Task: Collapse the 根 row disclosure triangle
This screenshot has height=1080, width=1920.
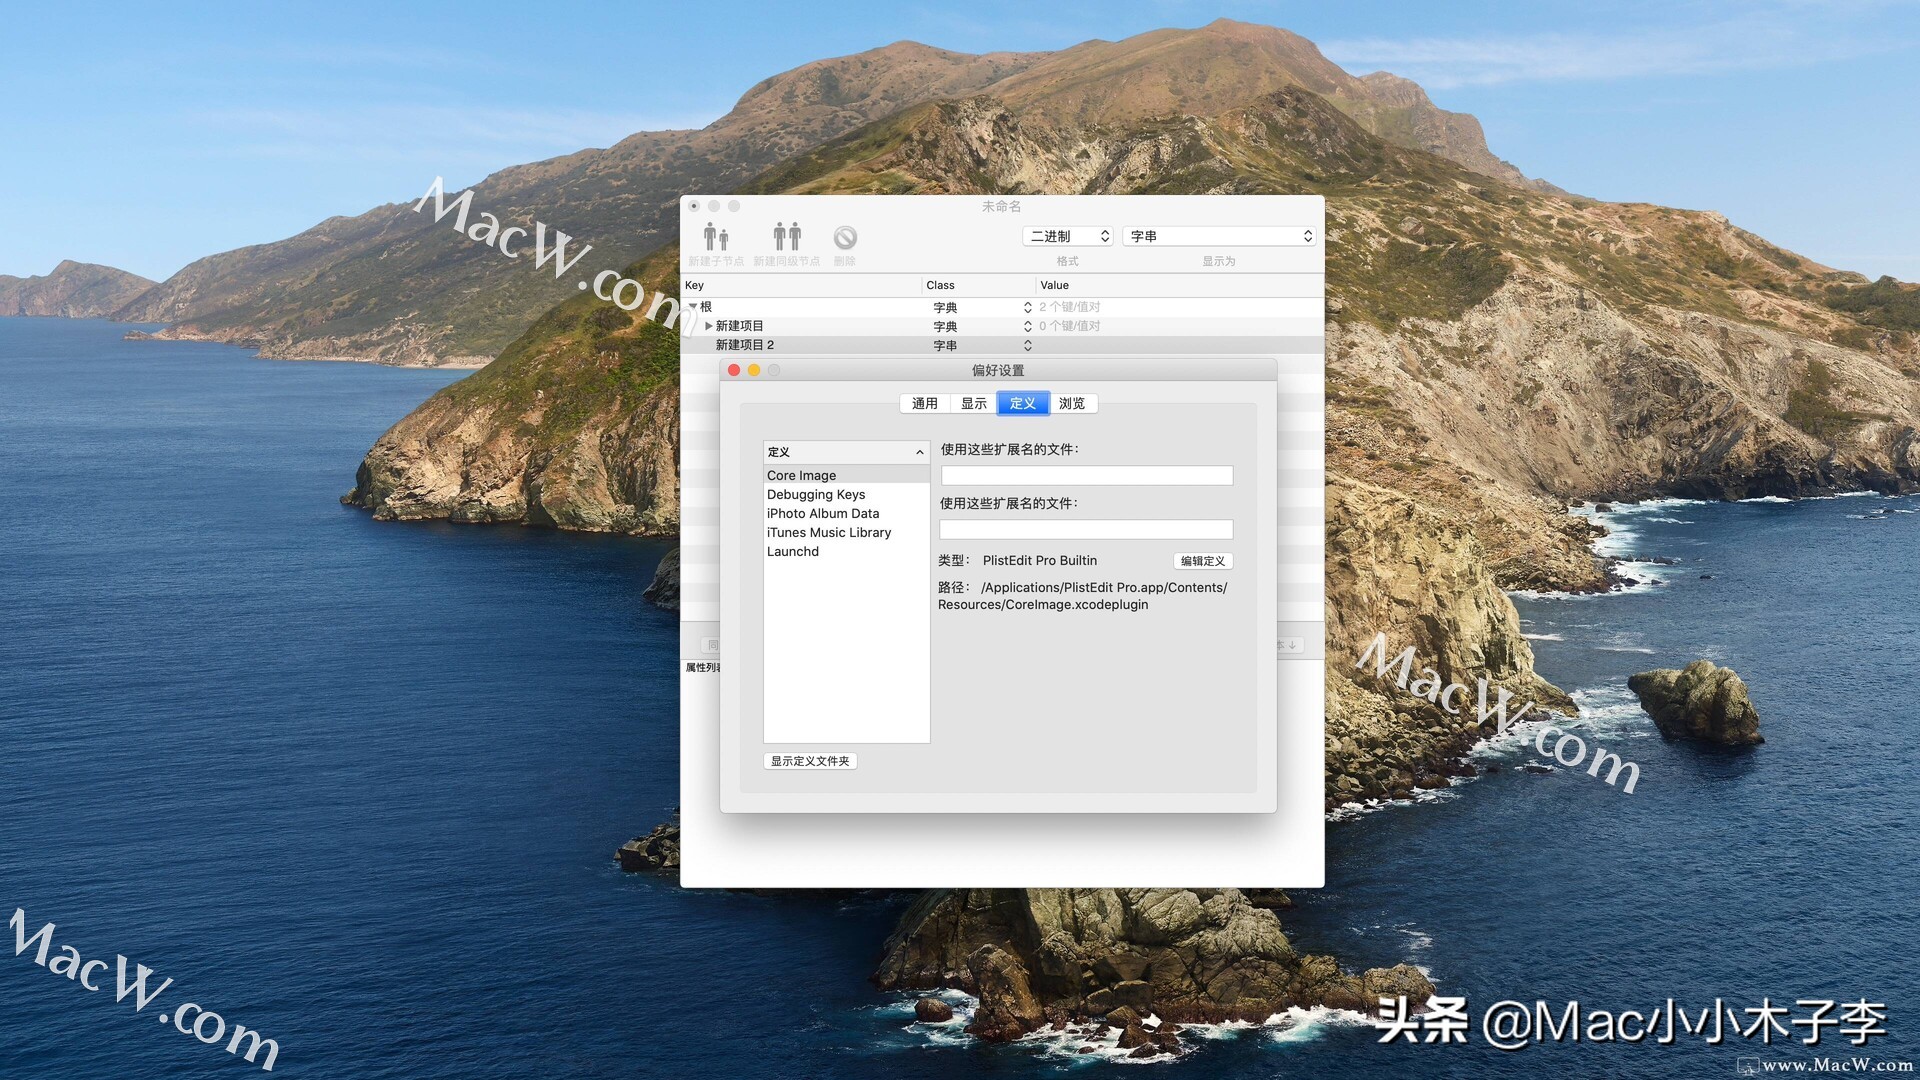Action: (692, 307)
